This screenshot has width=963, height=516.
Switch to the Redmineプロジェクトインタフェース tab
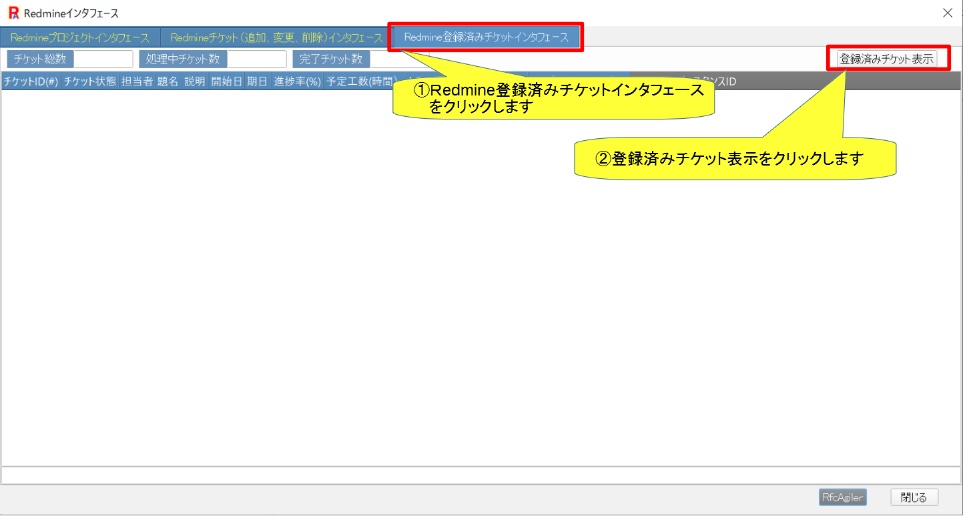(x=80, y=37)
